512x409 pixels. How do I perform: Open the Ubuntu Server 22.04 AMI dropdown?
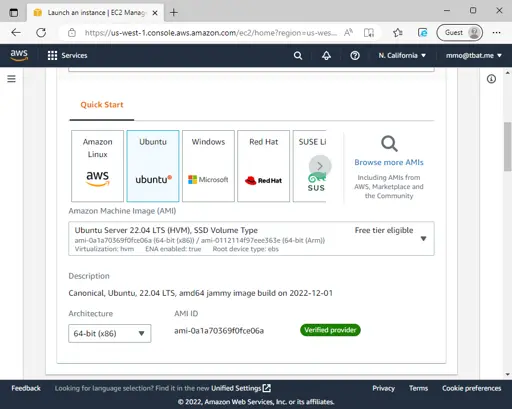(x=251, y=239)
